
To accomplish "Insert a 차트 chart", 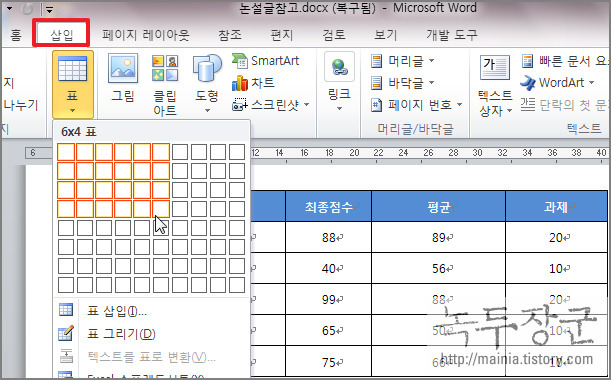I will point(253,83).
